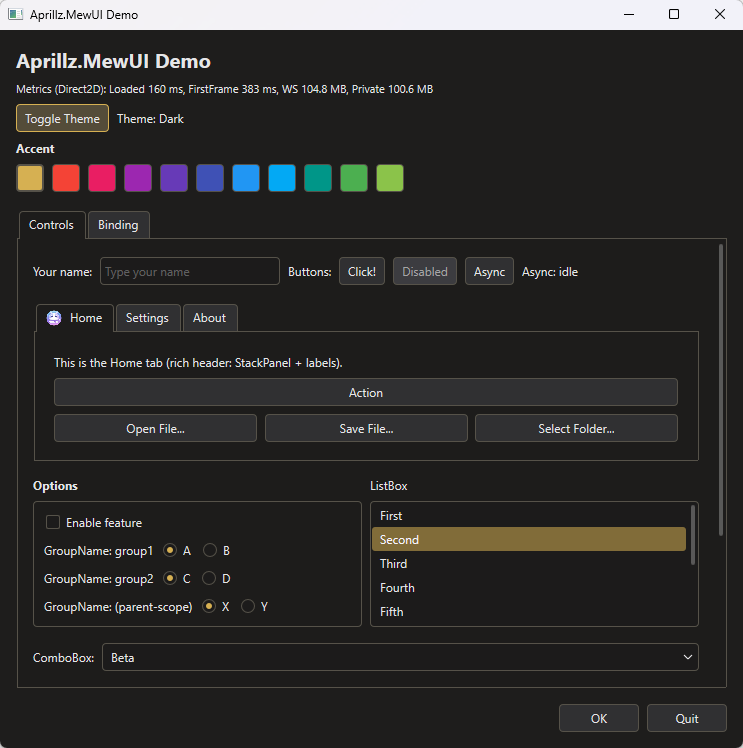
Task: Open the About inner tab
Action: pyautogui.click(x=210, y=318)
